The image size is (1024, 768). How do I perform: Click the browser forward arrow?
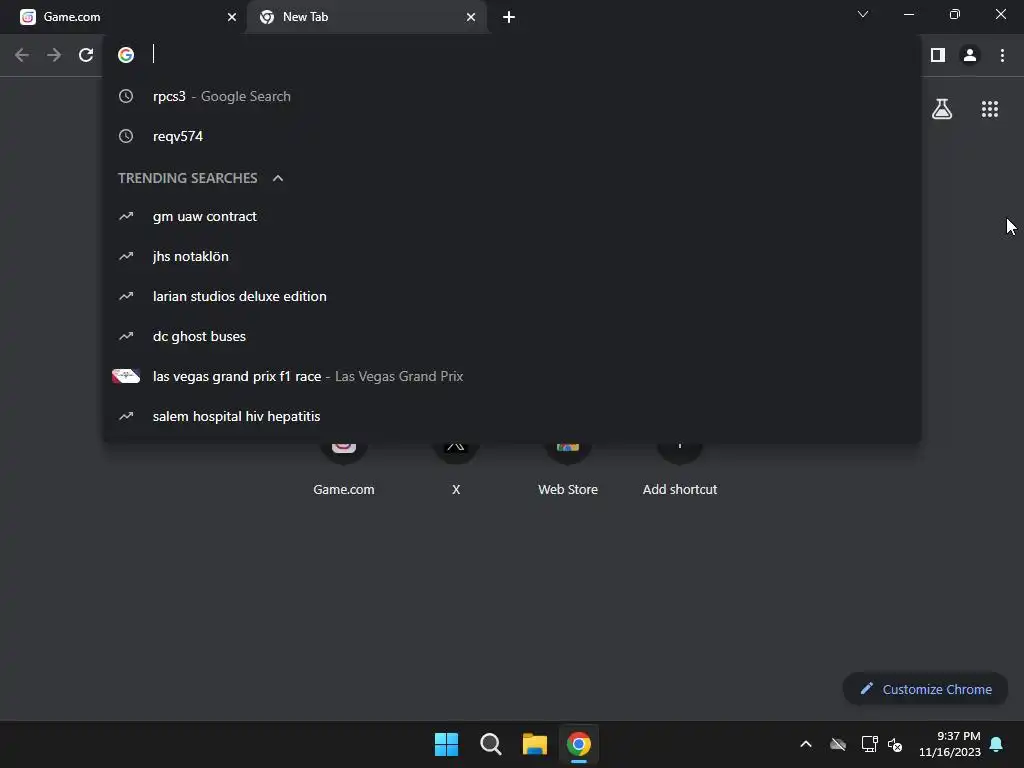click(54, 55)
